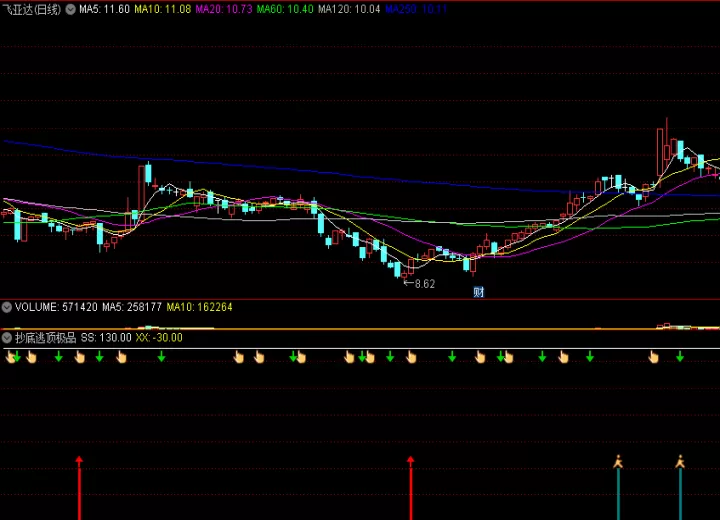Click the 财 financial marker icon
The image size is (720, 520).
tap(478, 292)
